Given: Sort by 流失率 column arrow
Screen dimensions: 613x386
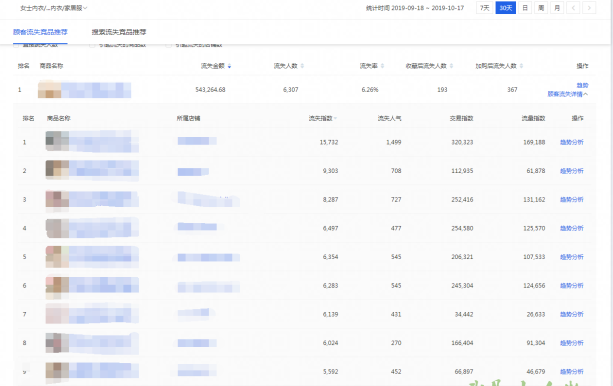Looking at the screenshot, I should 382,66.
